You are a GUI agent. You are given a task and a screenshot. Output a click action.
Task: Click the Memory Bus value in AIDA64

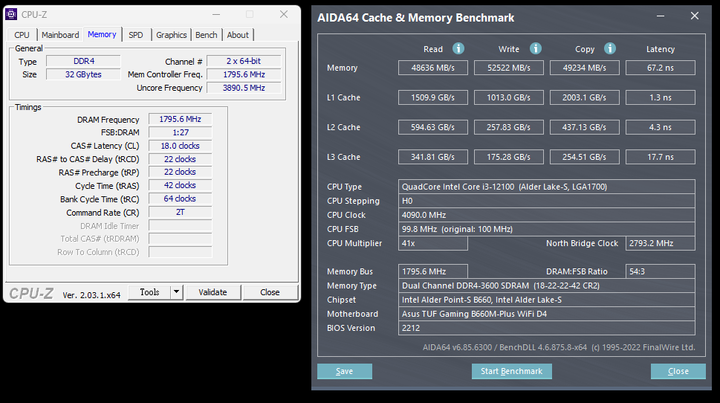pyautogui.click(x=433, y=271)
